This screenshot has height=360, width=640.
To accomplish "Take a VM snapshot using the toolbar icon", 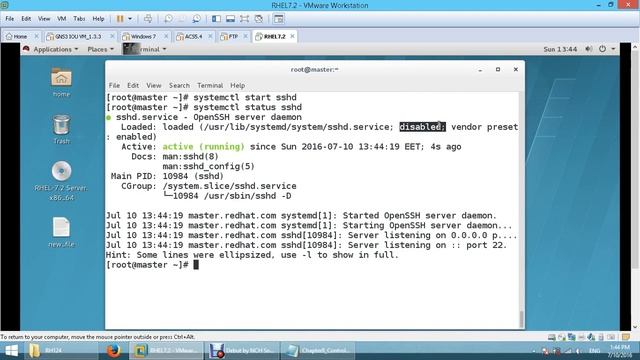I will click(168, 19).
